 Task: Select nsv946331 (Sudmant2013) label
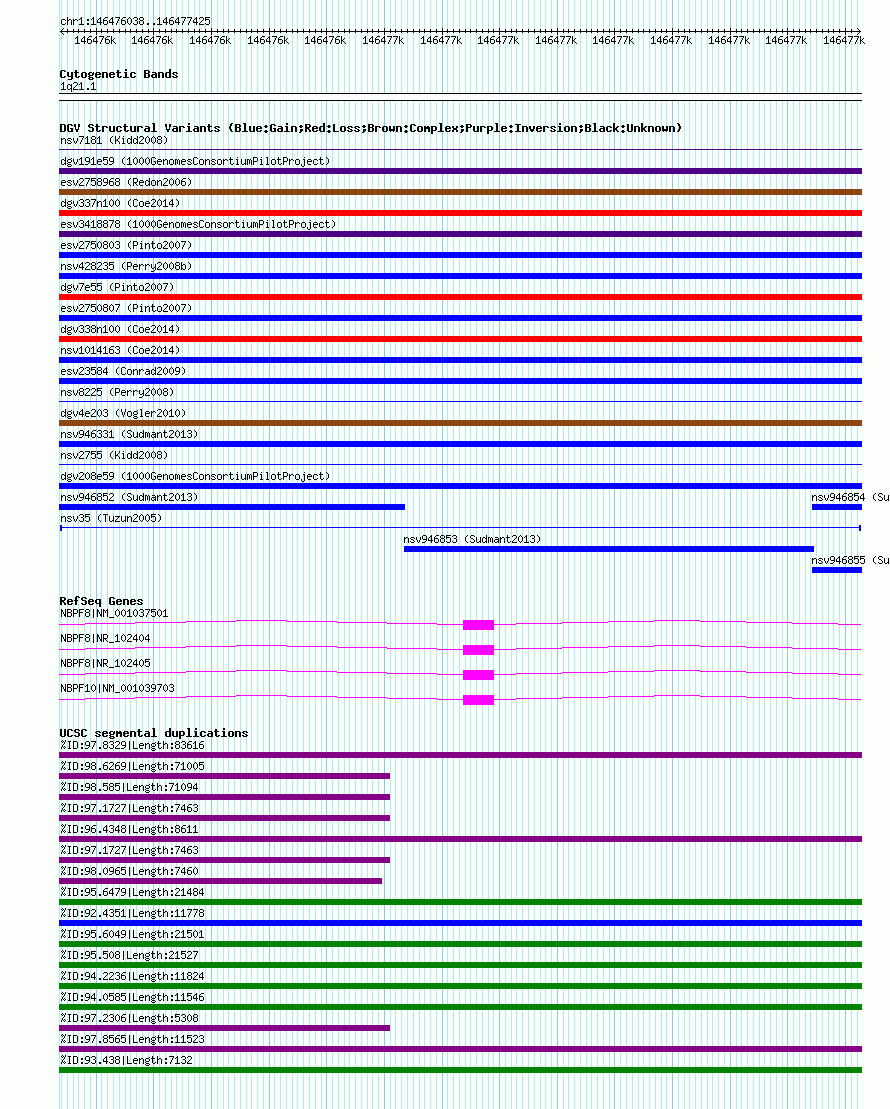(129, 434)
